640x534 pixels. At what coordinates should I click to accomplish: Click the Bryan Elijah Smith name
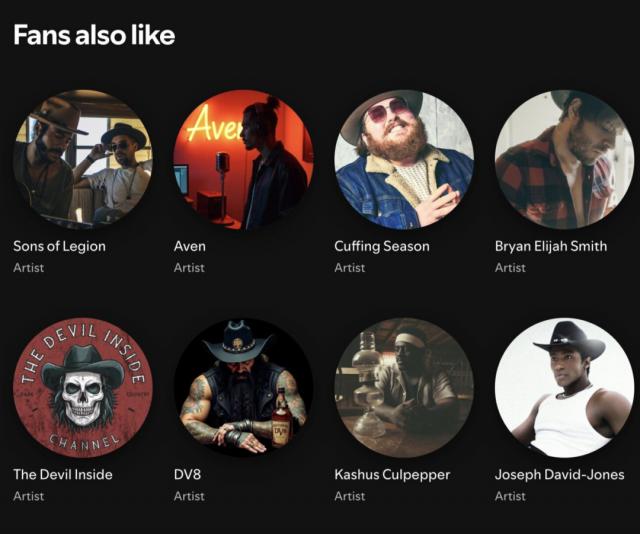tap(551, 247)
